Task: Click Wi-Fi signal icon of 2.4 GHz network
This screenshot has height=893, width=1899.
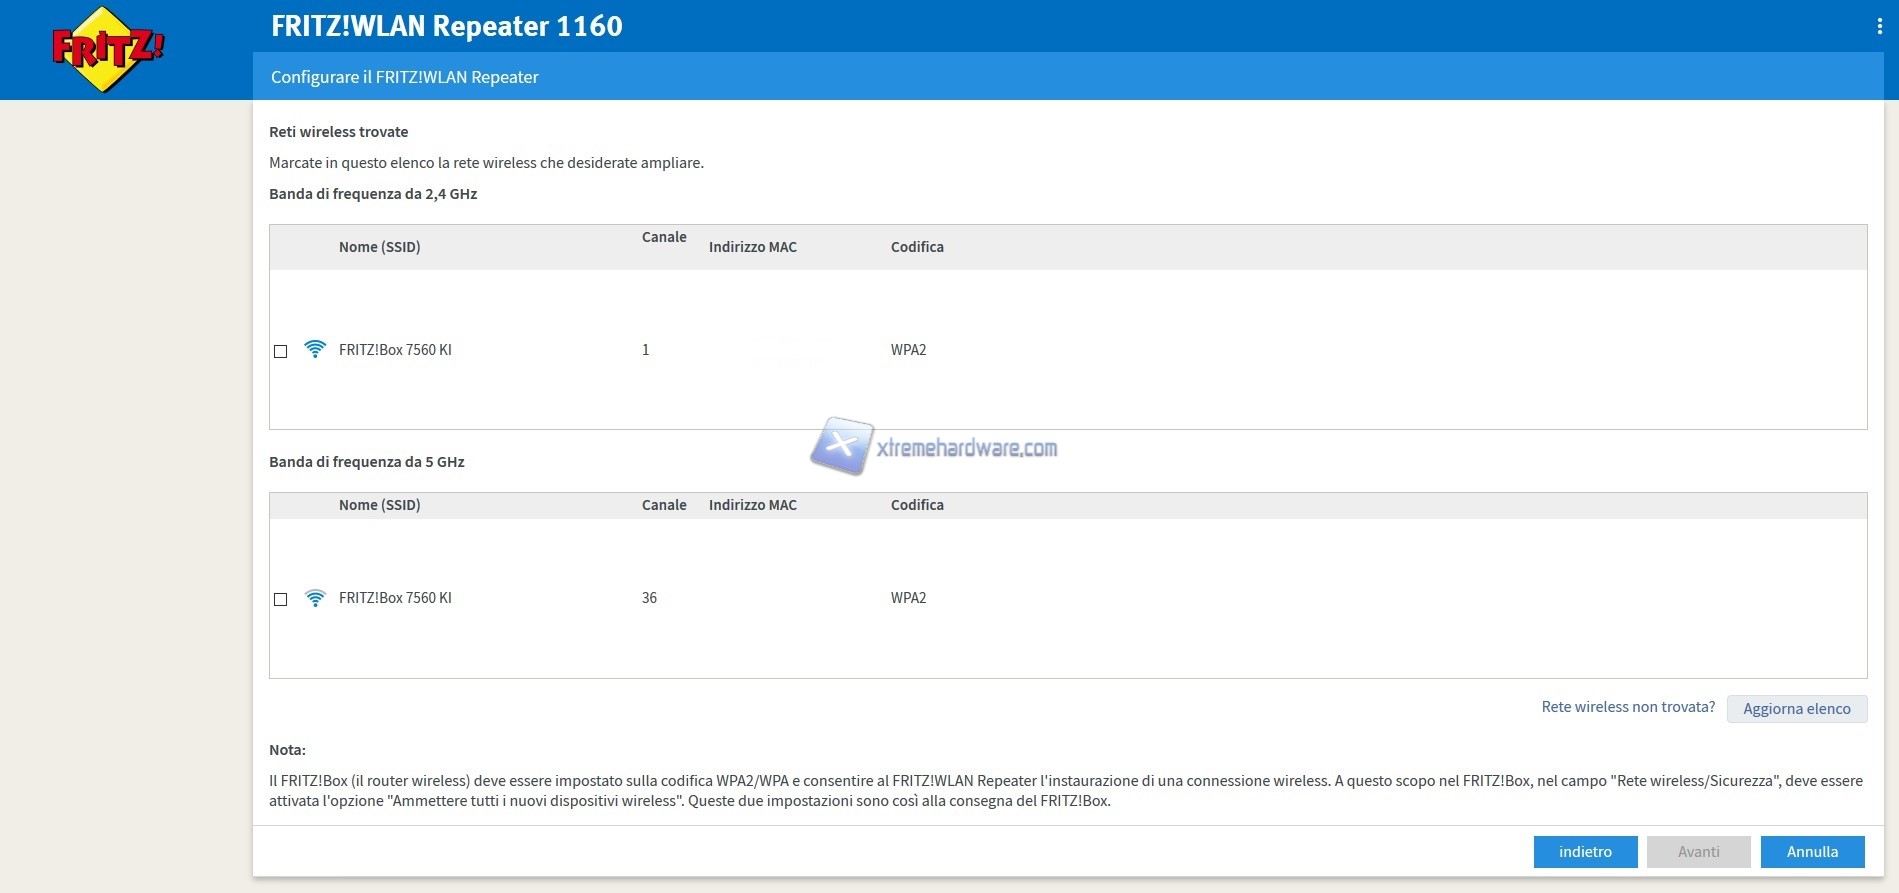Action: click(x=315, y=349)
